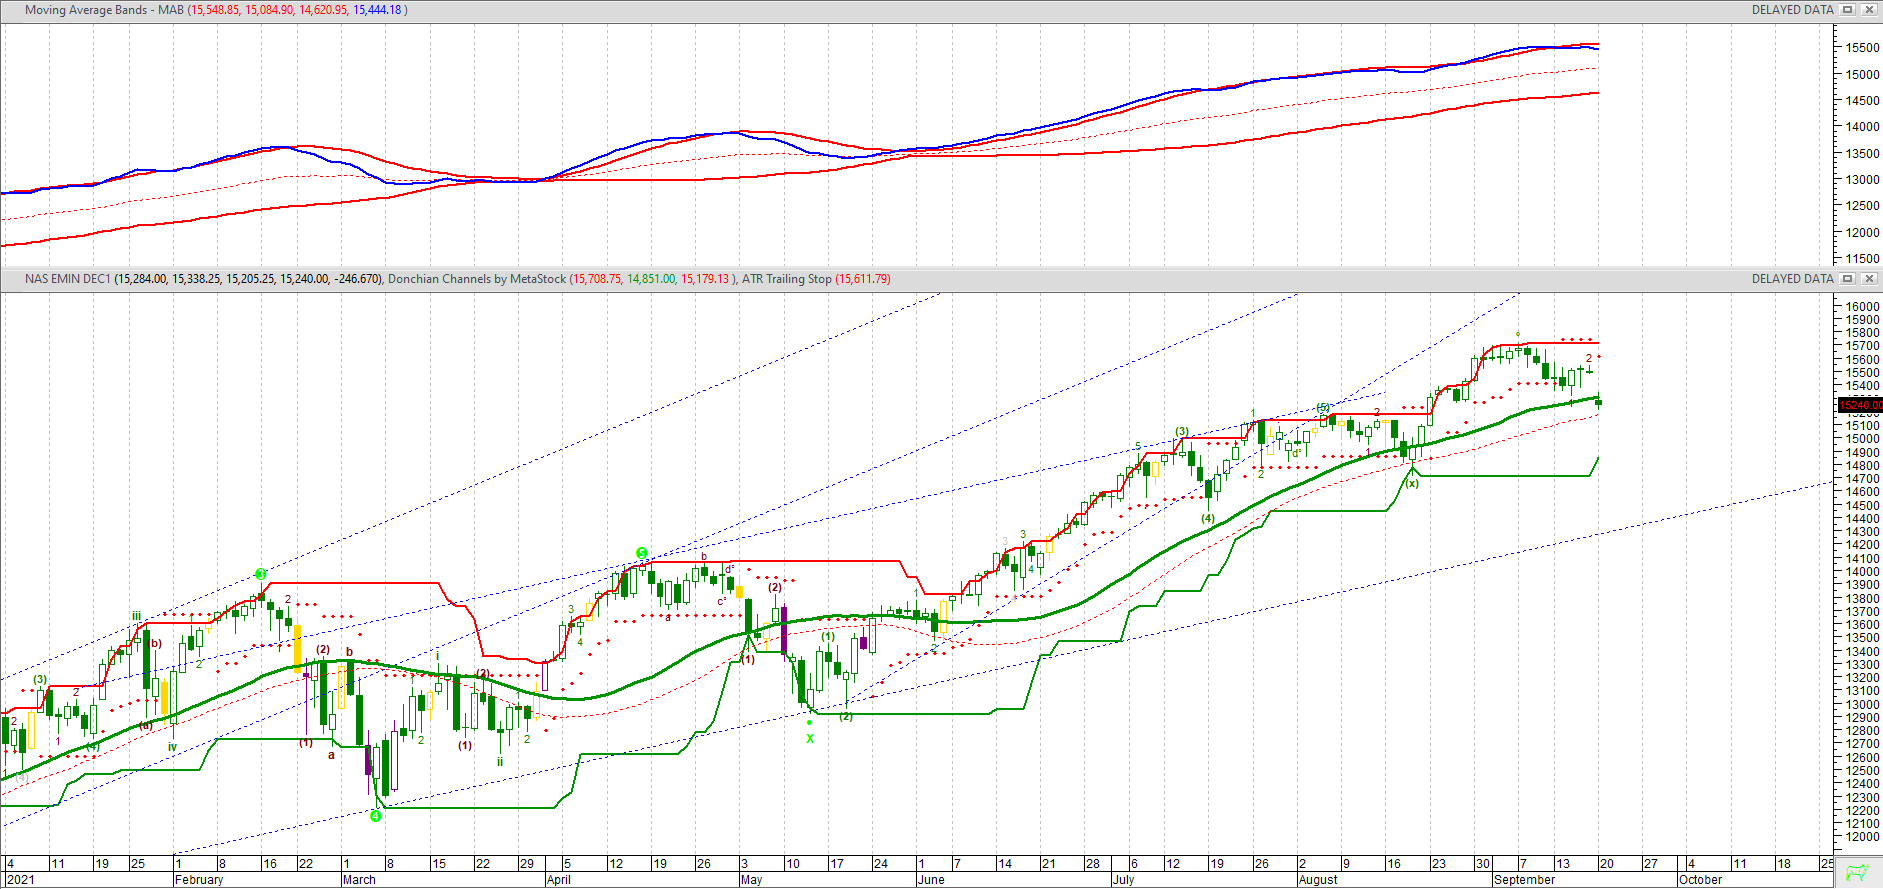Click the green circled 4 wave marker
The image size is (1883, 889).
(376, 816)
